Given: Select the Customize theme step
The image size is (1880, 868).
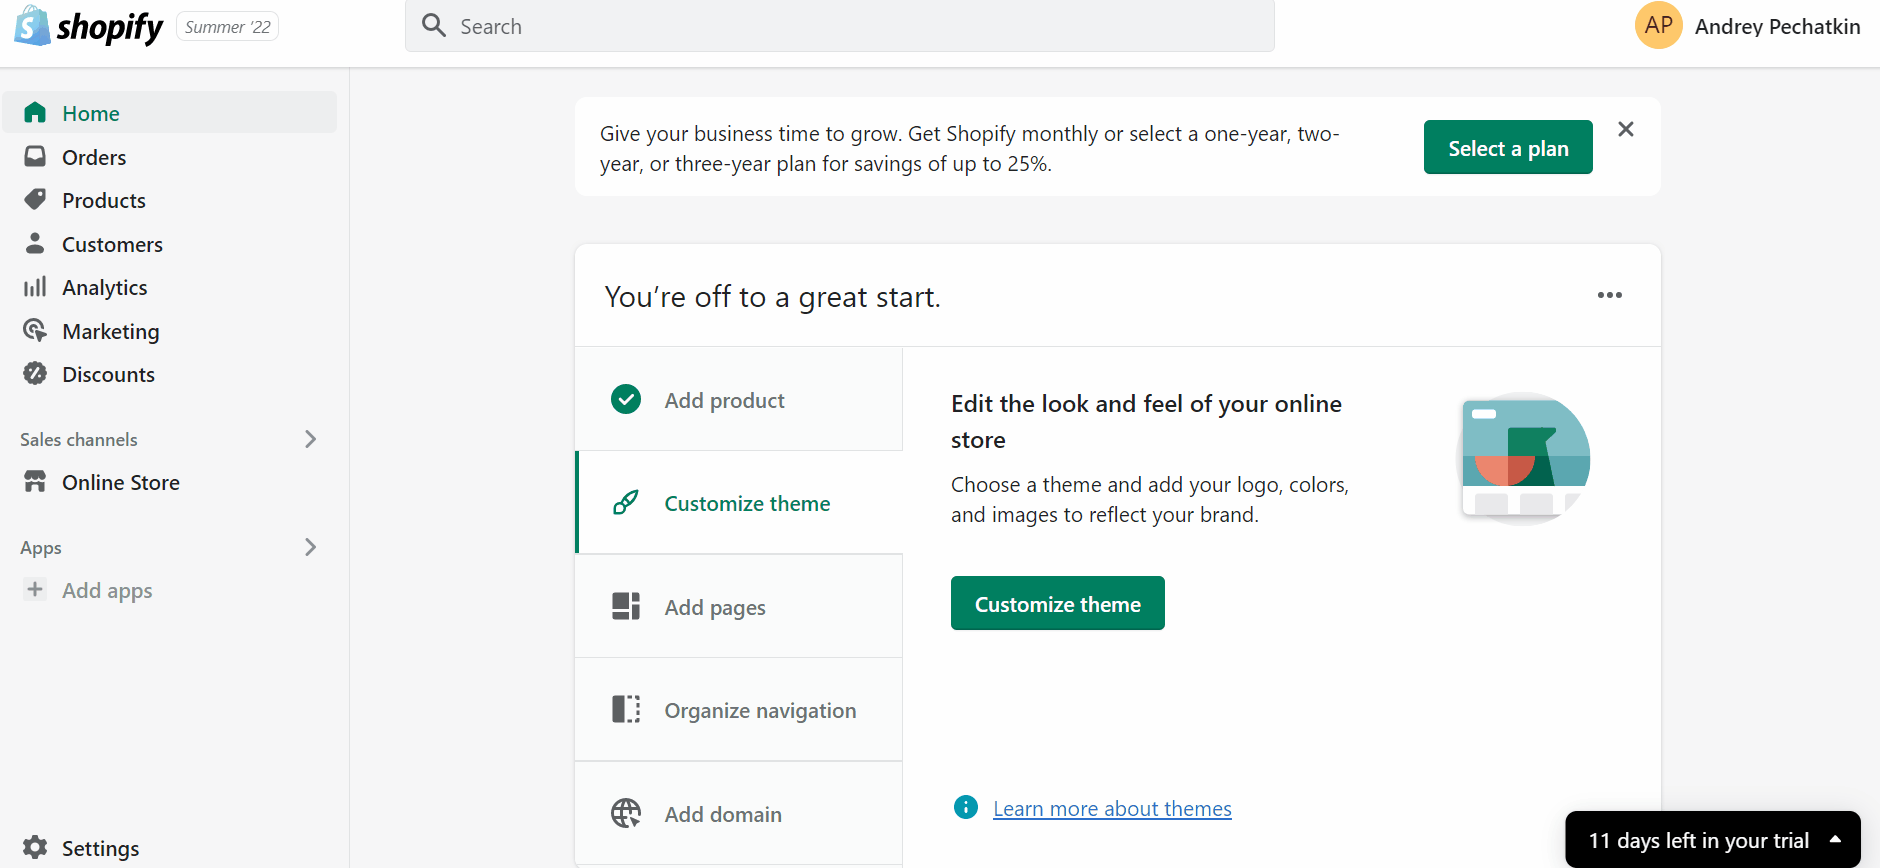Looking at the screenshot, I should [739, 503].
